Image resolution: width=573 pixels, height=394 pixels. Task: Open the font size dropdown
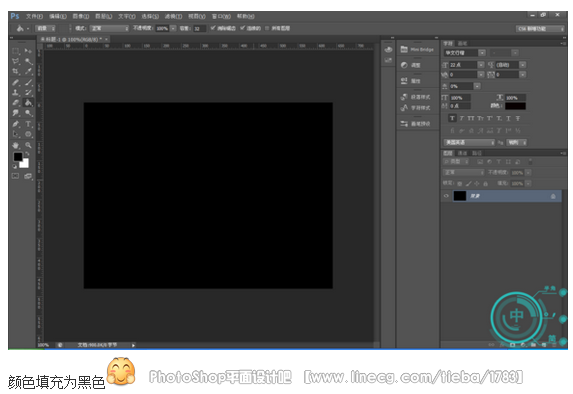coord(481,65)
